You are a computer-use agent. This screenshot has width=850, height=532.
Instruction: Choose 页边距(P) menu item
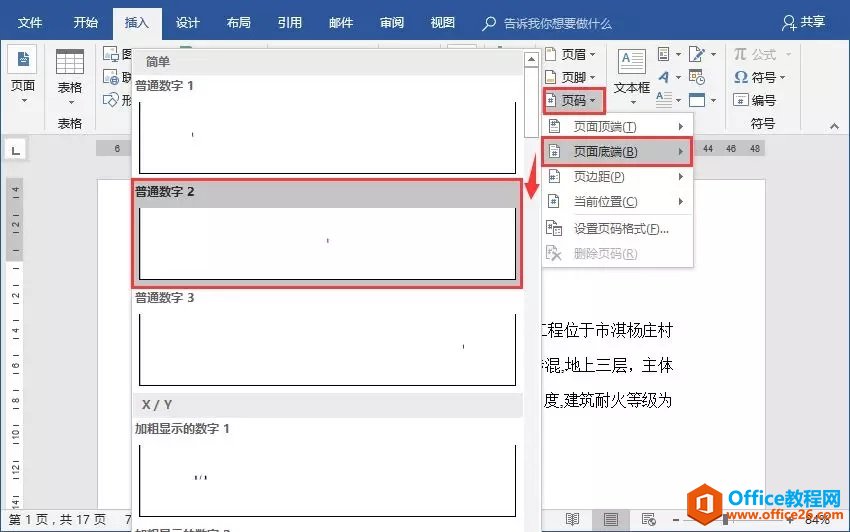(x=617, y=176)
